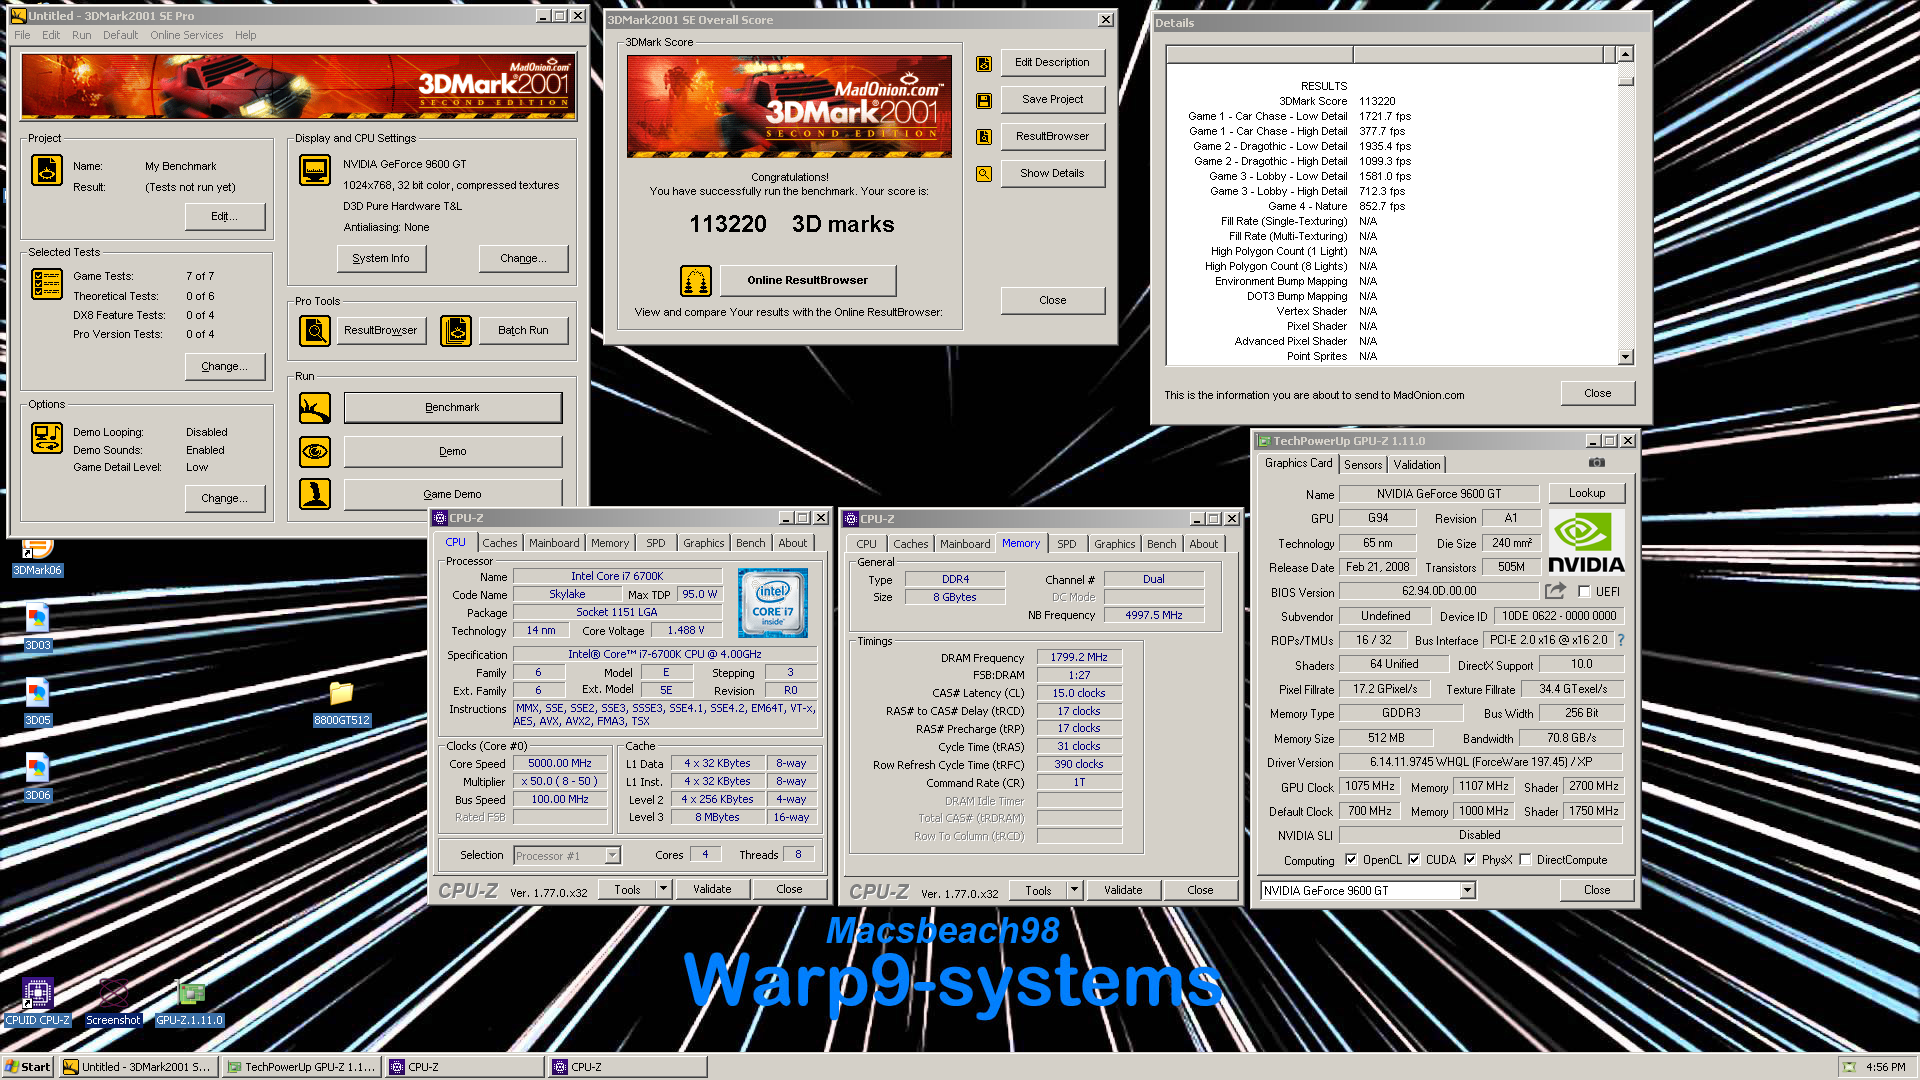
Task: Click the Intel Core i7 logo in CPU-Z
Action: click(x=773, y=603)
